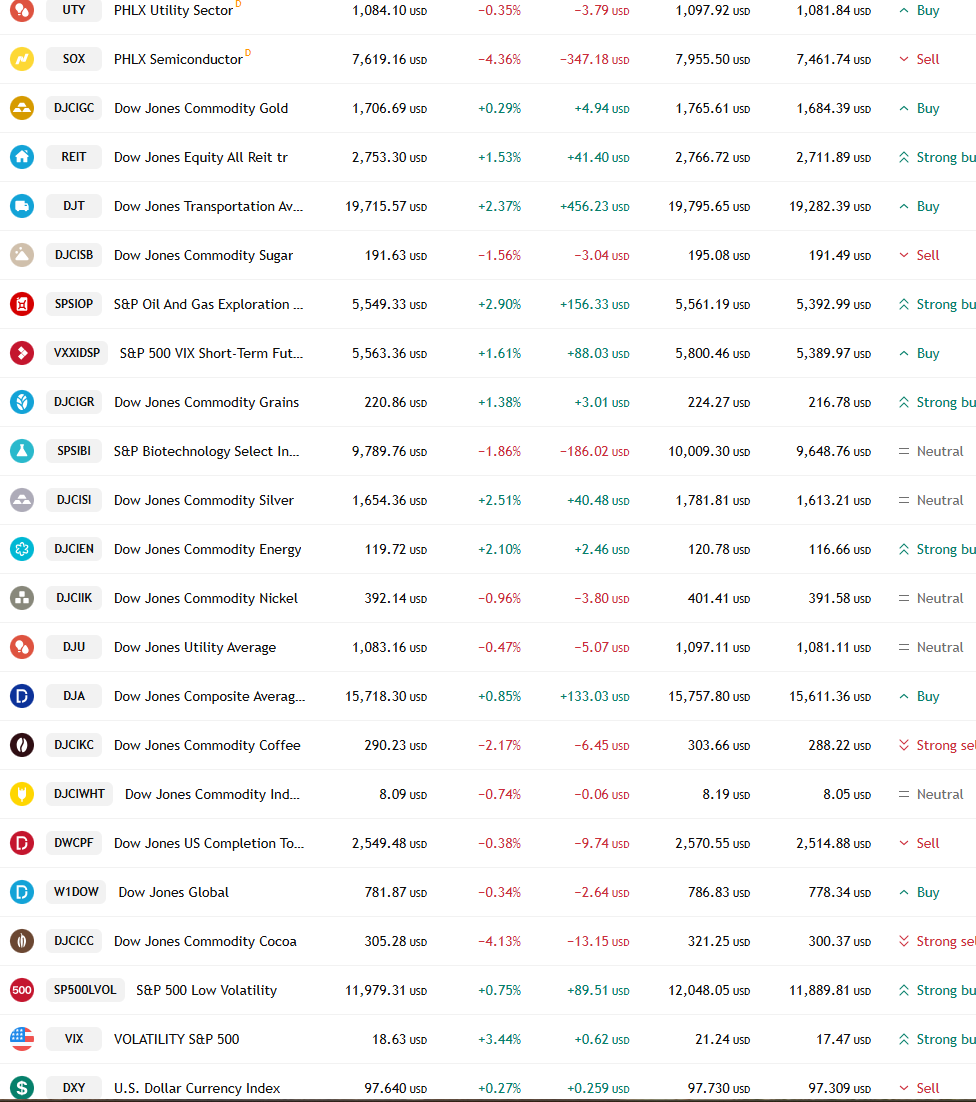Click the low value 1,613.21 USD
This screenshot has width=976, height=1102.
833,500
